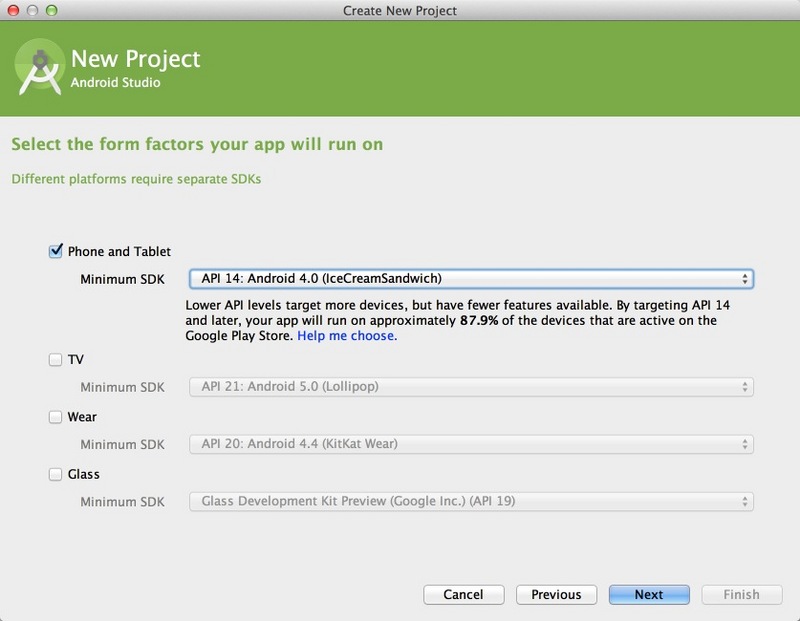Open the Help me choose link
The image size is (800, 621).
[x=347, y=336]
